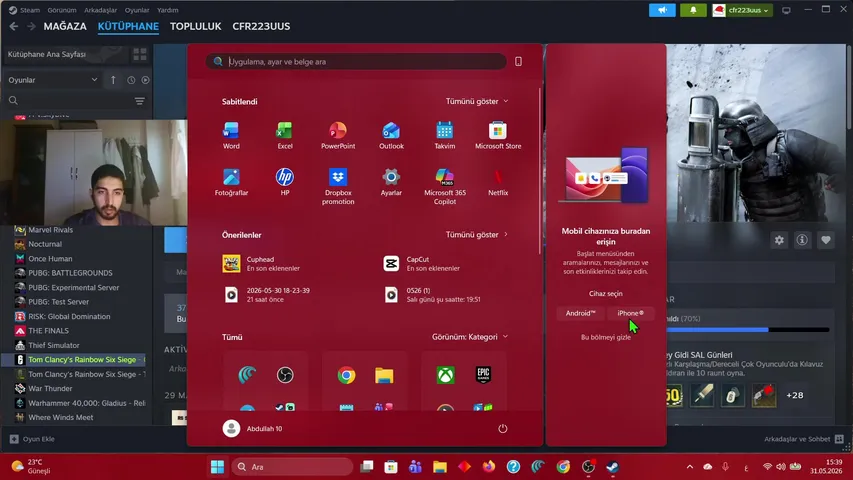Image resolution: width=853 pixels, height=480 pixels.
Task: Select Android™ device button
Action: pyautogui.click(x=580, y=313)
